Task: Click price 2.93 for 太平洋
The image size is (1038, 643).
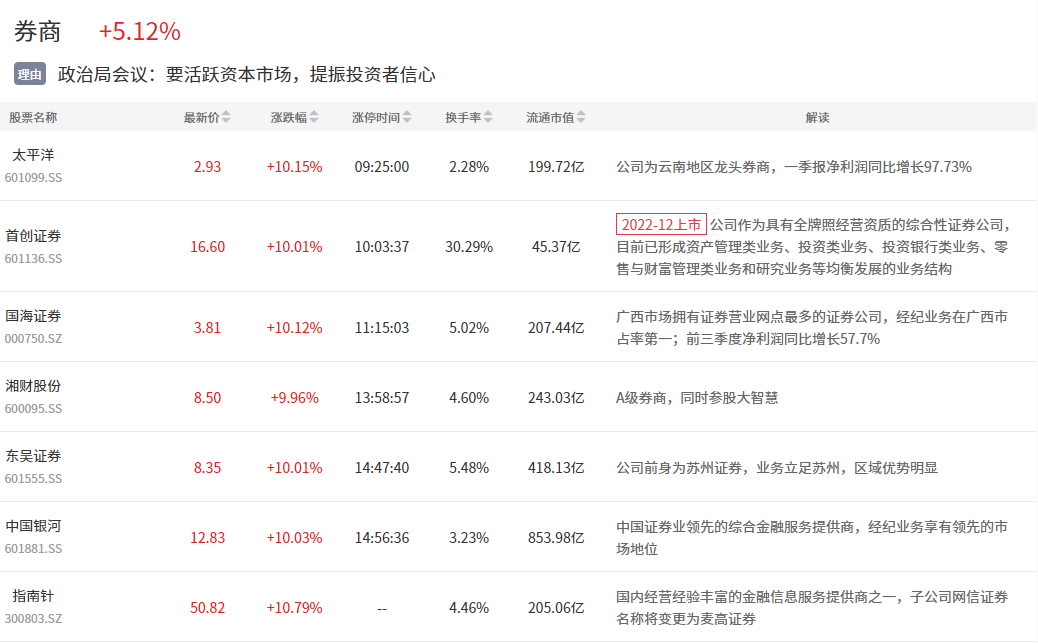Action: click(x=207, y=167)
